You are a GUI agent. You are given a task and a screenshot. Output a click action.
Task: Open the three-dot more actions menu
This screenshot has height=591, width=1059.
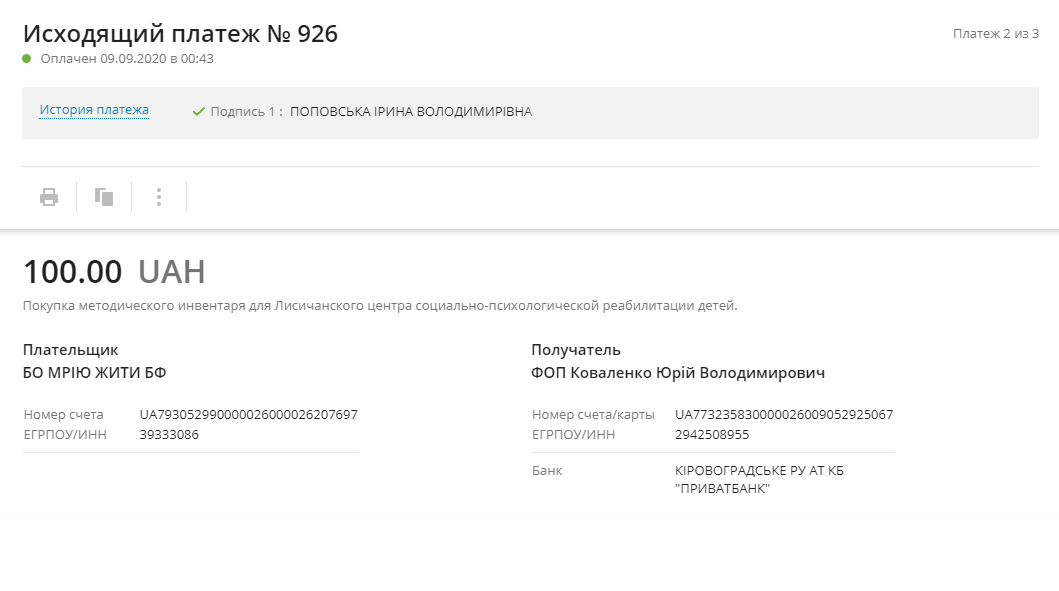tap(159, 197)
